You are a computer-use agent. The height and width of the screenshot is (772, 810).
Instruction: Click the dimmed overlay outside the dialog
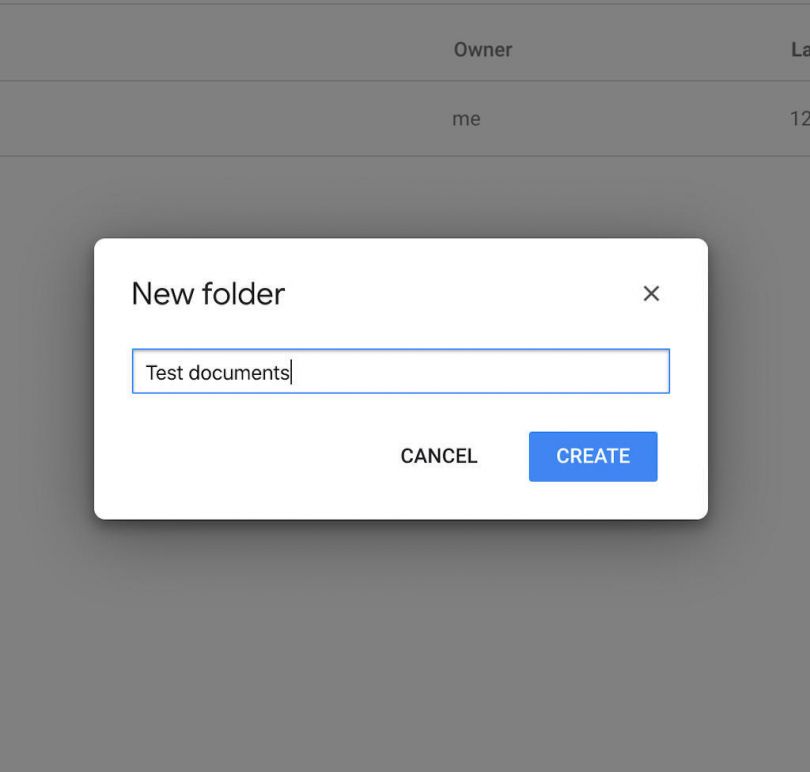click(x=400, y=650)
